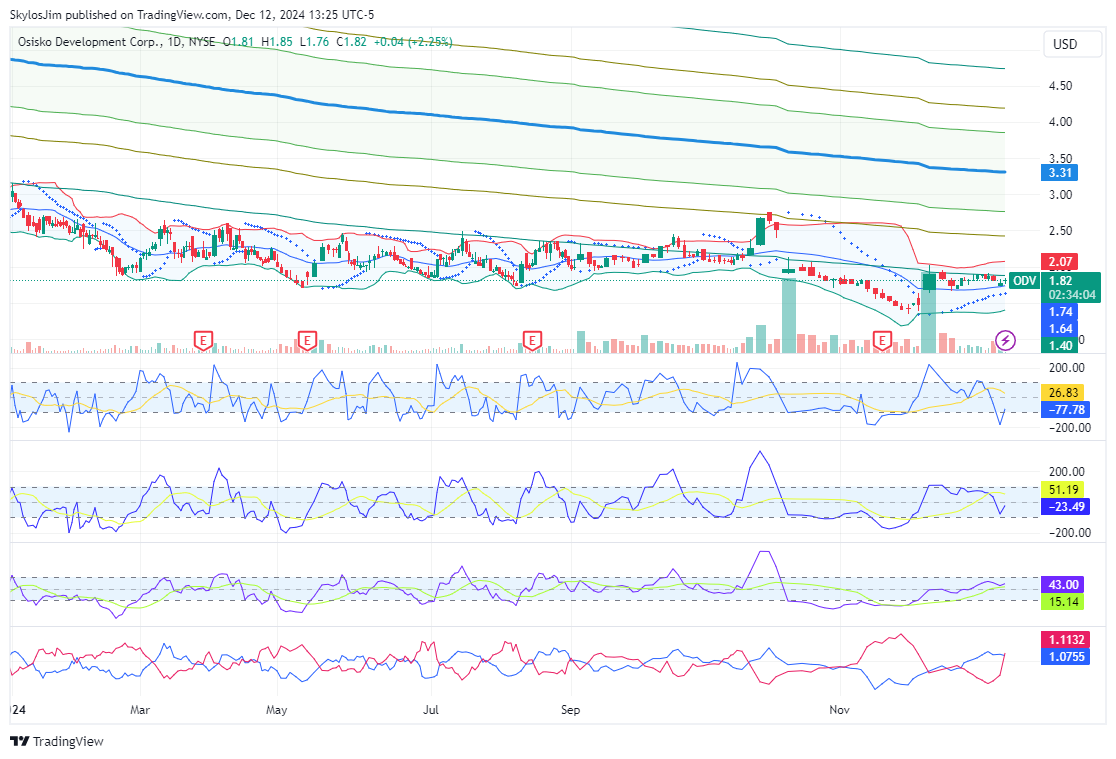Click the Nov label on time axis

[x=839, y=710]
